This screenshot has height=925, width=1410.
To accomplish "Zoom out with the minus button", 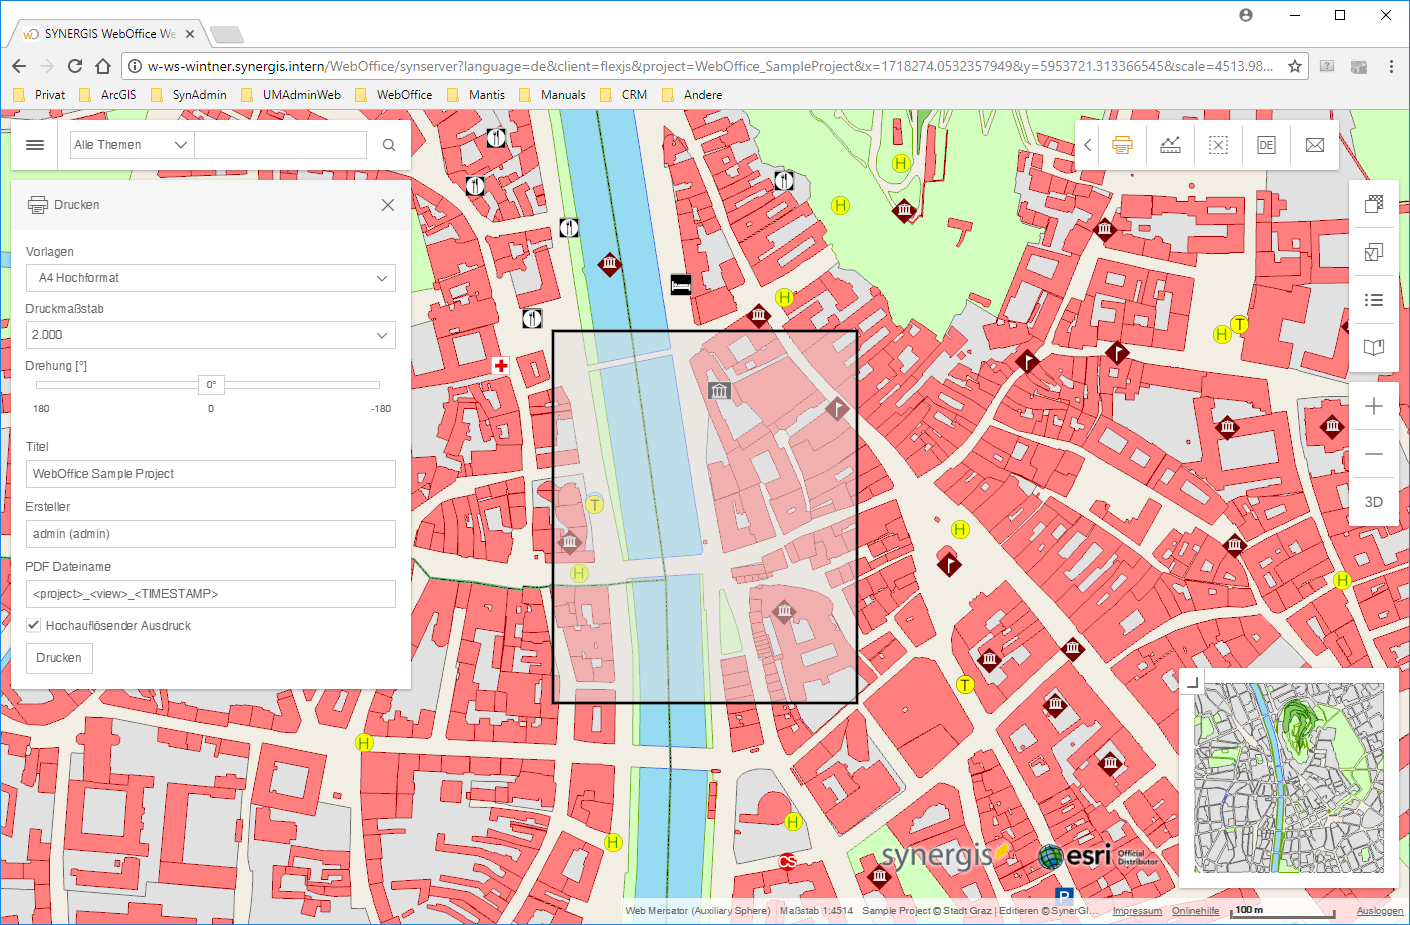I will point(1374,454).
